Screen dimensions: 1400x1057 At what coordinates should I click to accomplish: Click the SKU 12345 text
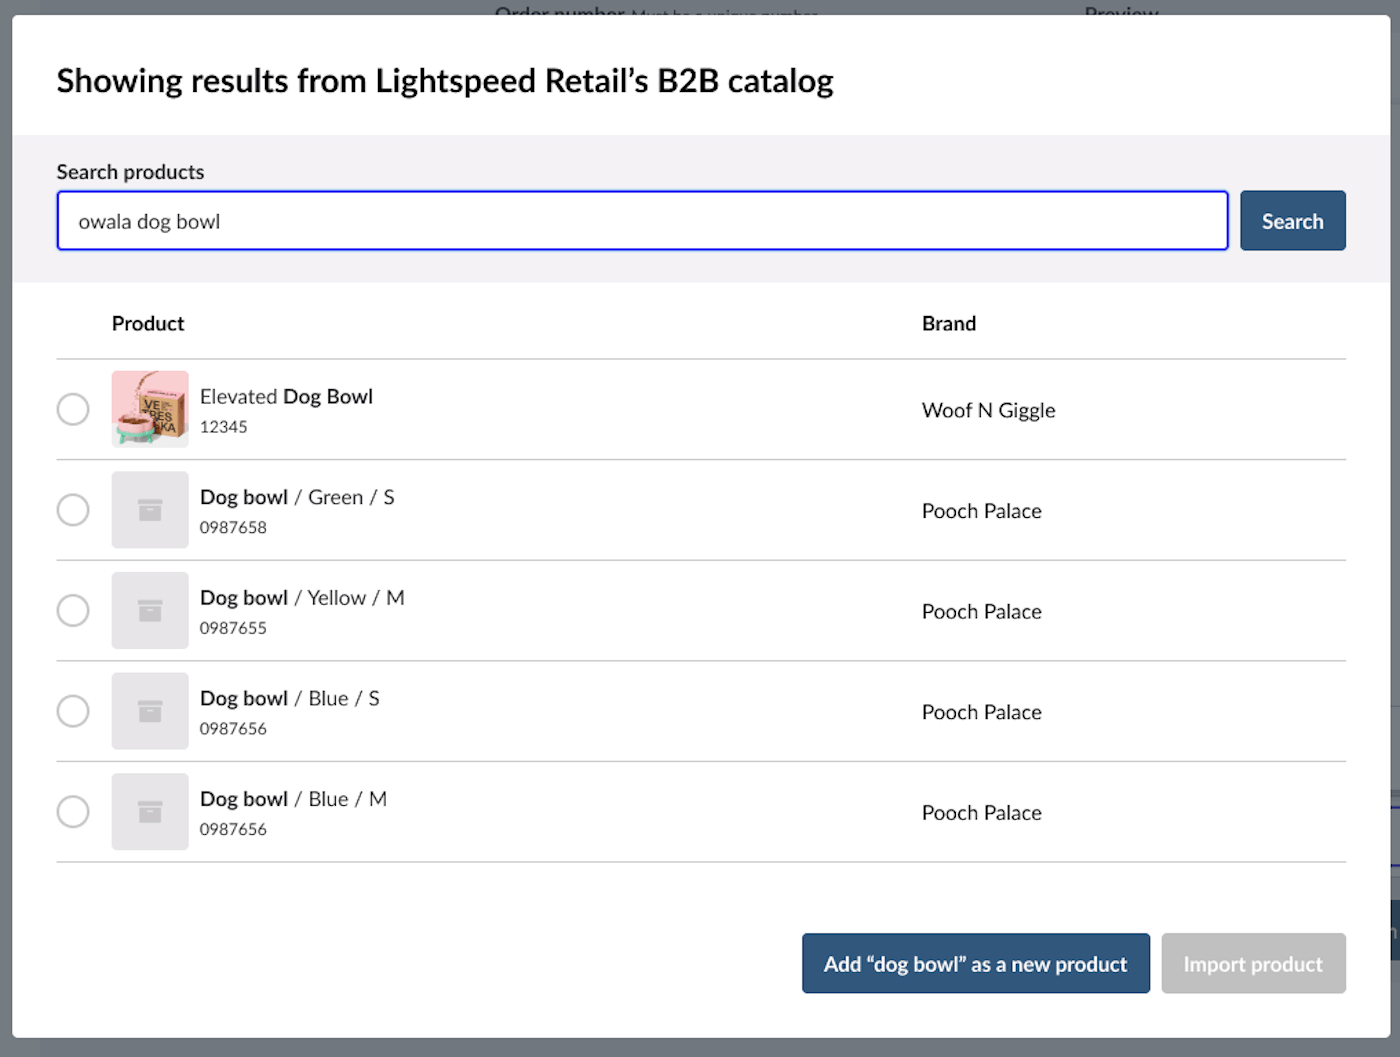click(x=224, y=427)
